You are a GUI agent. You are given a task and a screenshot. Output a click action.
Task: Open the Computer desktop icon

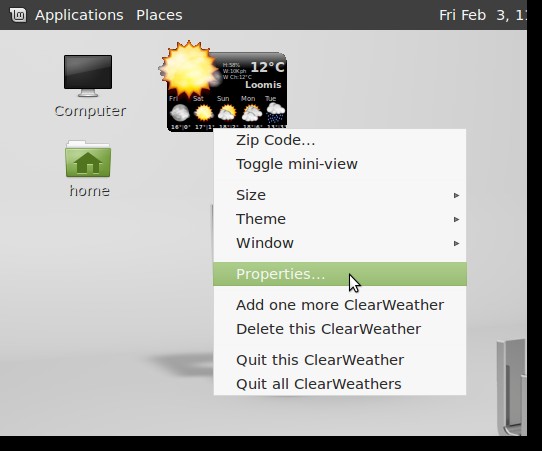tap(88, 76)
